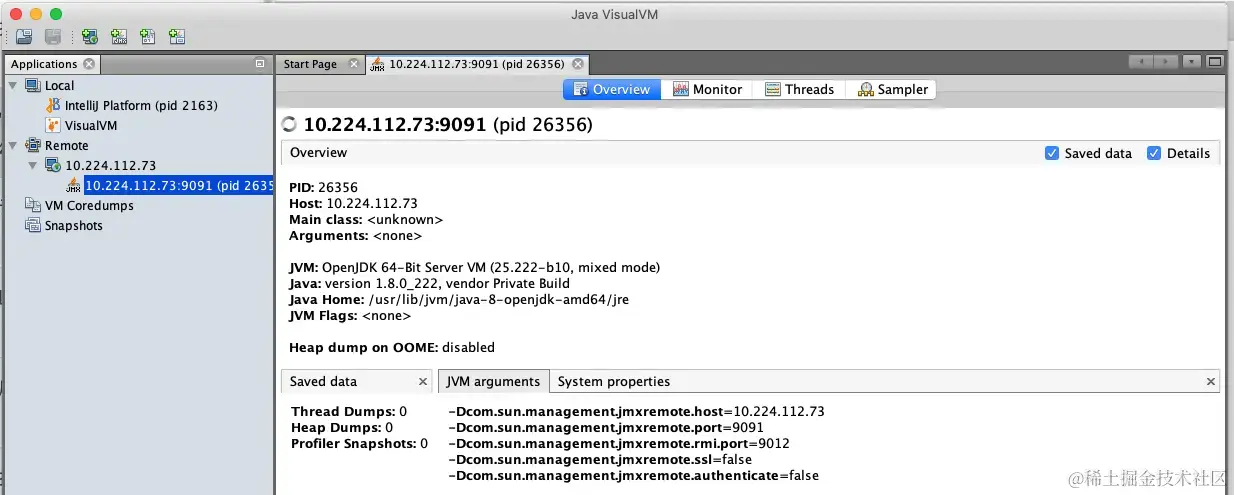
Task: Click the Thread Dumps: 0 entry
Action: click(x=349, y=411)
